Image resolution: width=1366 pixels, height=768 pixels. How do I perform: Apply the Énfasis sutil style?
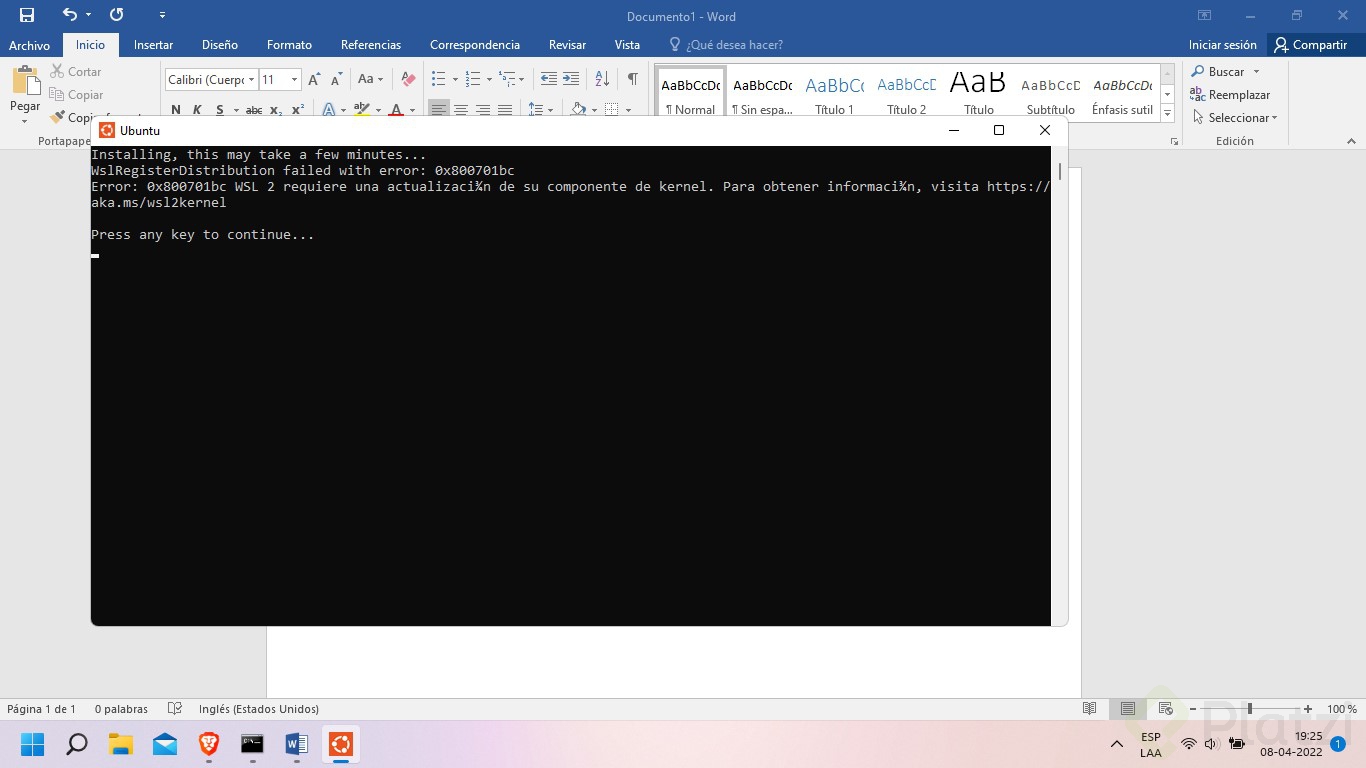(1123, 94)
